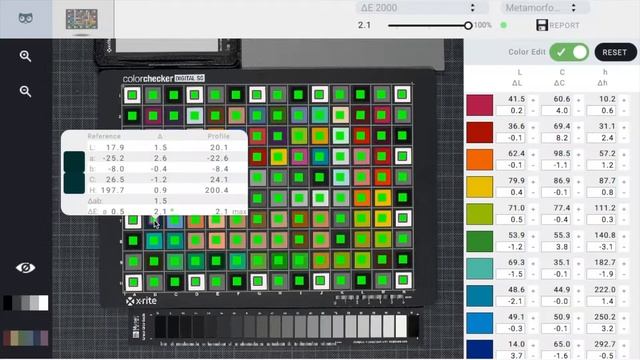Click the REPORT button

(564, 25)
